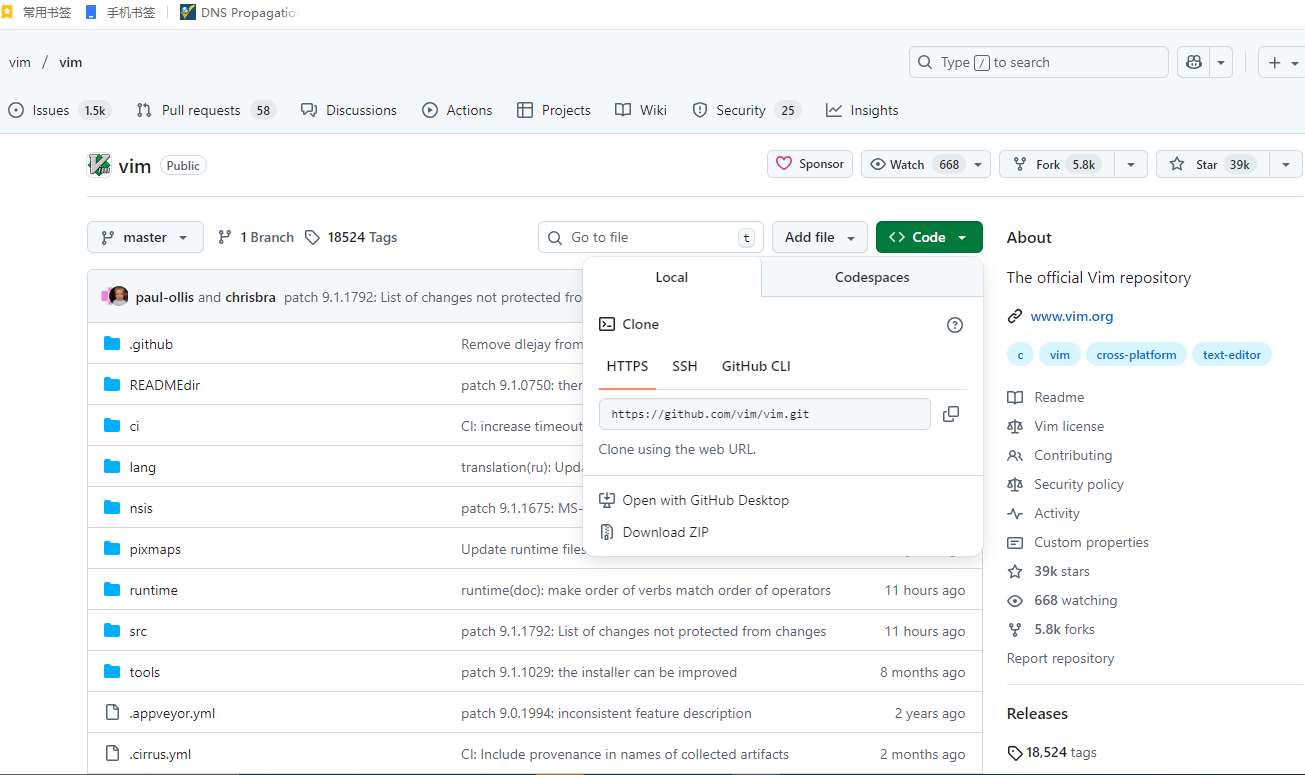Screen dimensions: 1305x775
Task: Click the Type / to search box
Action: click(1039, 62)
